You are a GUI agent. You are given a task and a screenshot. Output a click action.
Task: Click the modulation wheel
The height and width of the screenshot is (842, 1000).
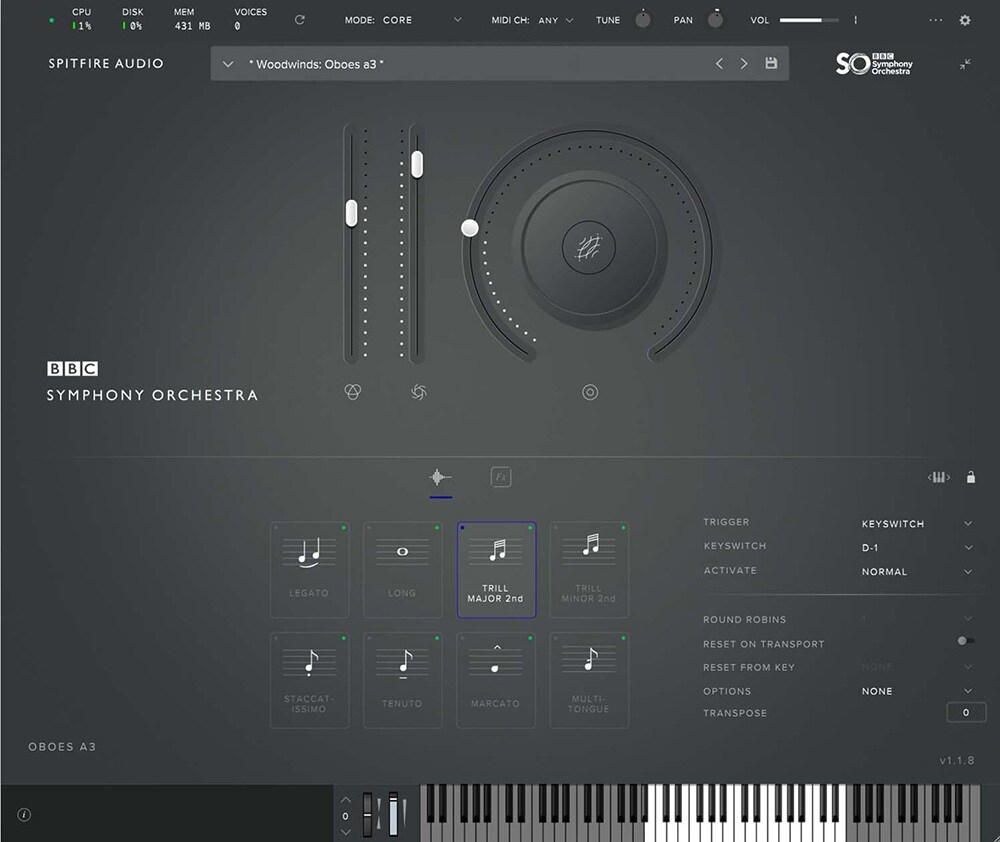[393, 815]
